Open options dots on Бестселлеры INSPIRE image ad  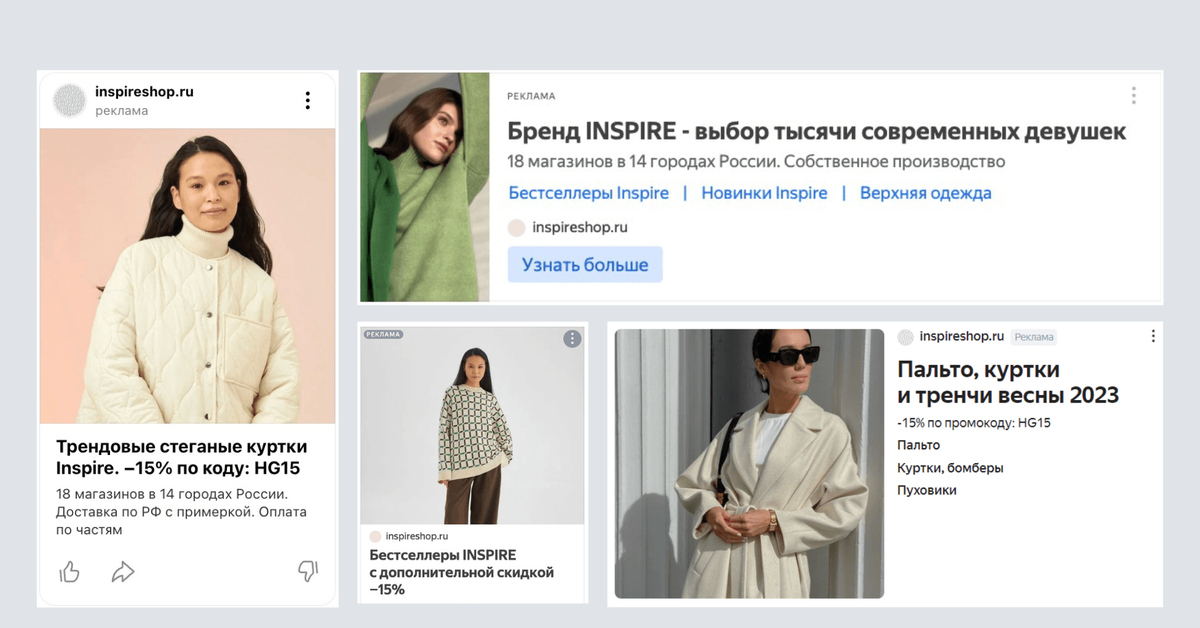[572, 339]
